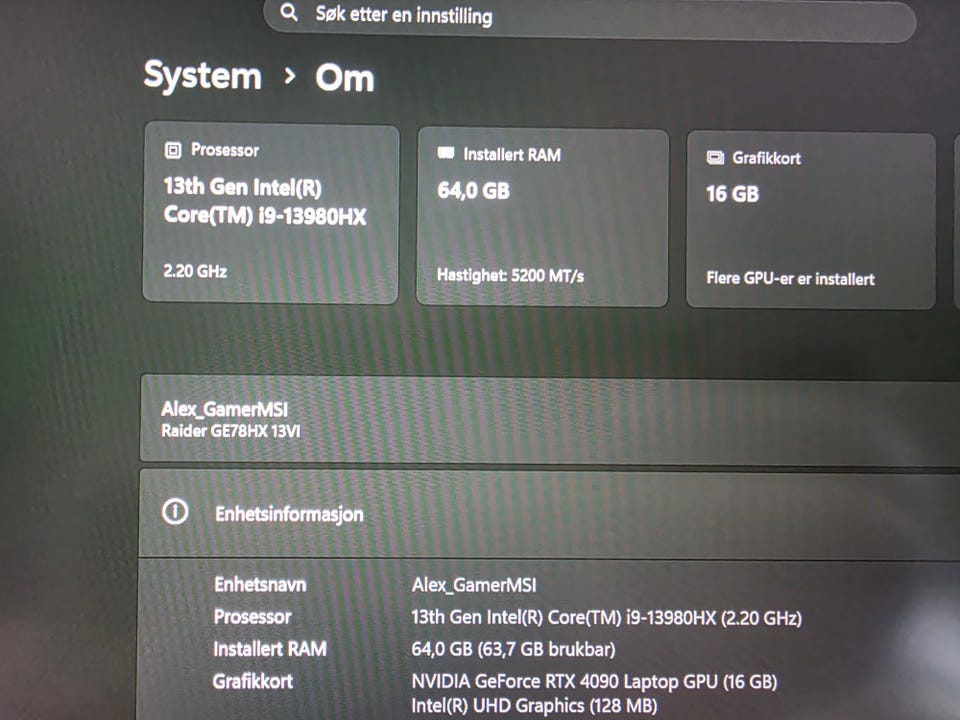
Task: Click 'Flere GPU-er er installert' text
Action: pyautogui.click(x=790, y=279)
